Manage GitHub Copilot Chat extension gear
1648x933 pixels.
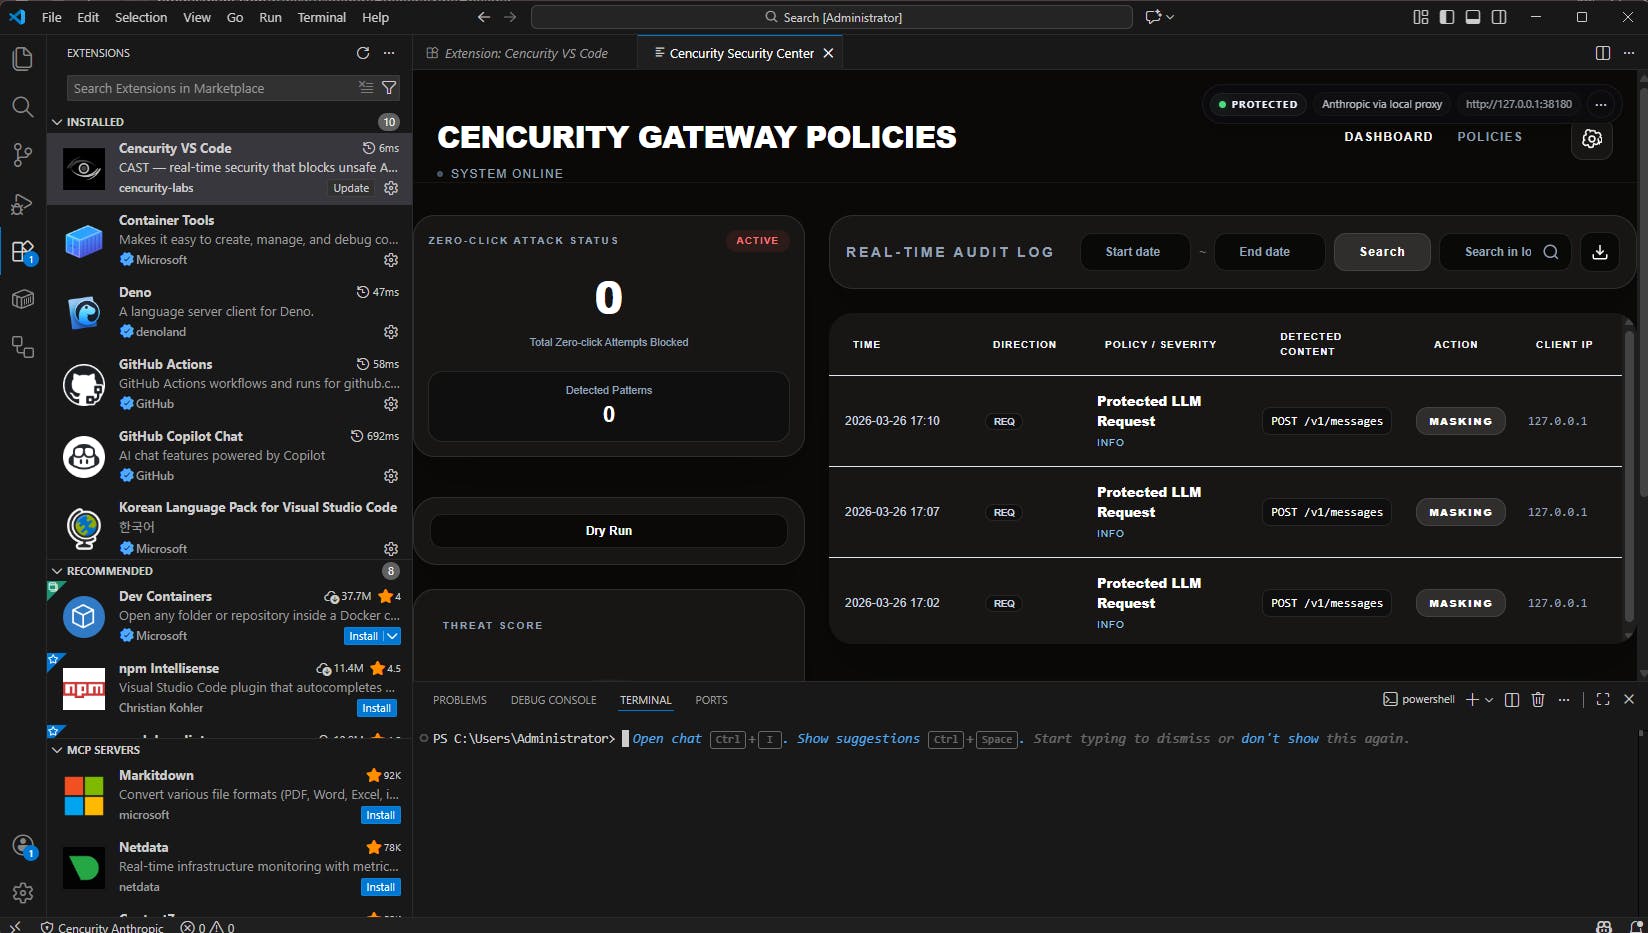(391, 476)
